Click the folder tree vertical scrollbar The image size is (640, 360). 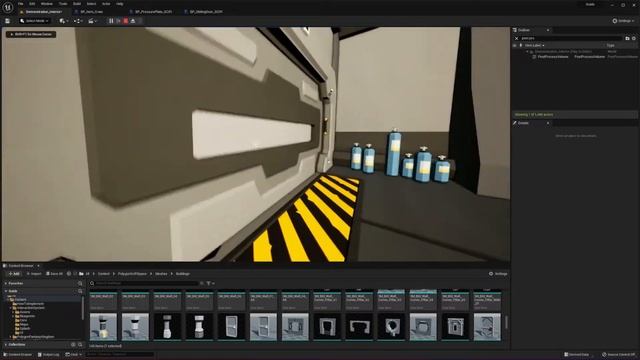click(83, 308)
